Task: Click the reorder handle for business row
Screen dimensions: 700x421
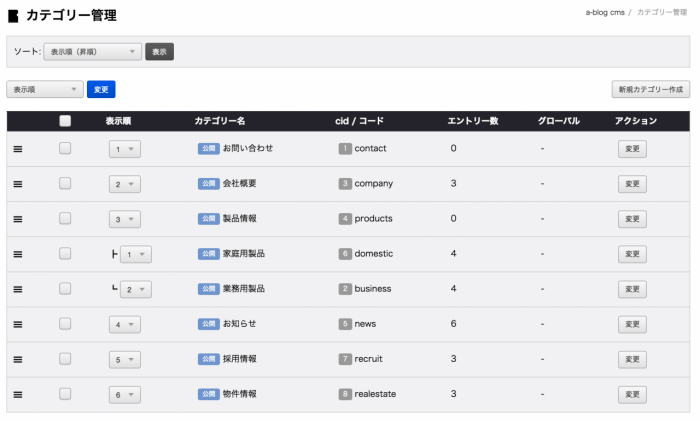Action: [x=18, y=289]
